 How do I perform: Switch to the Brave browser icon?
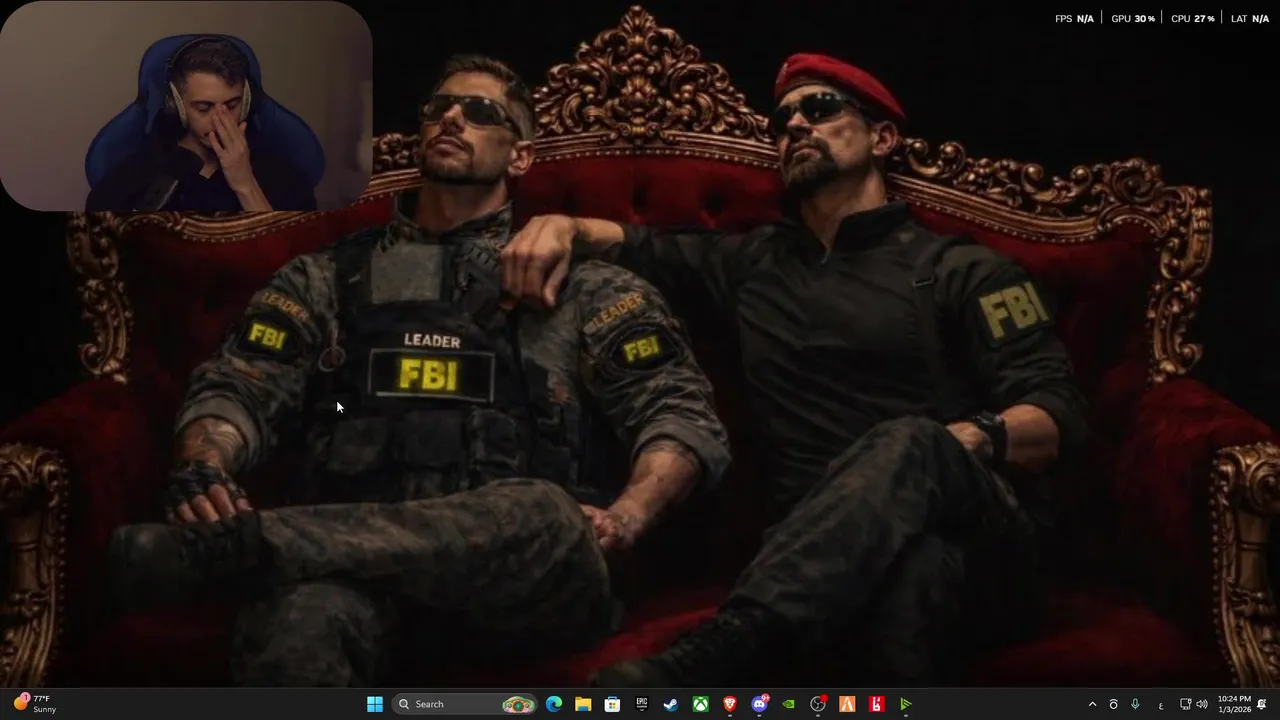click(730, 704)
